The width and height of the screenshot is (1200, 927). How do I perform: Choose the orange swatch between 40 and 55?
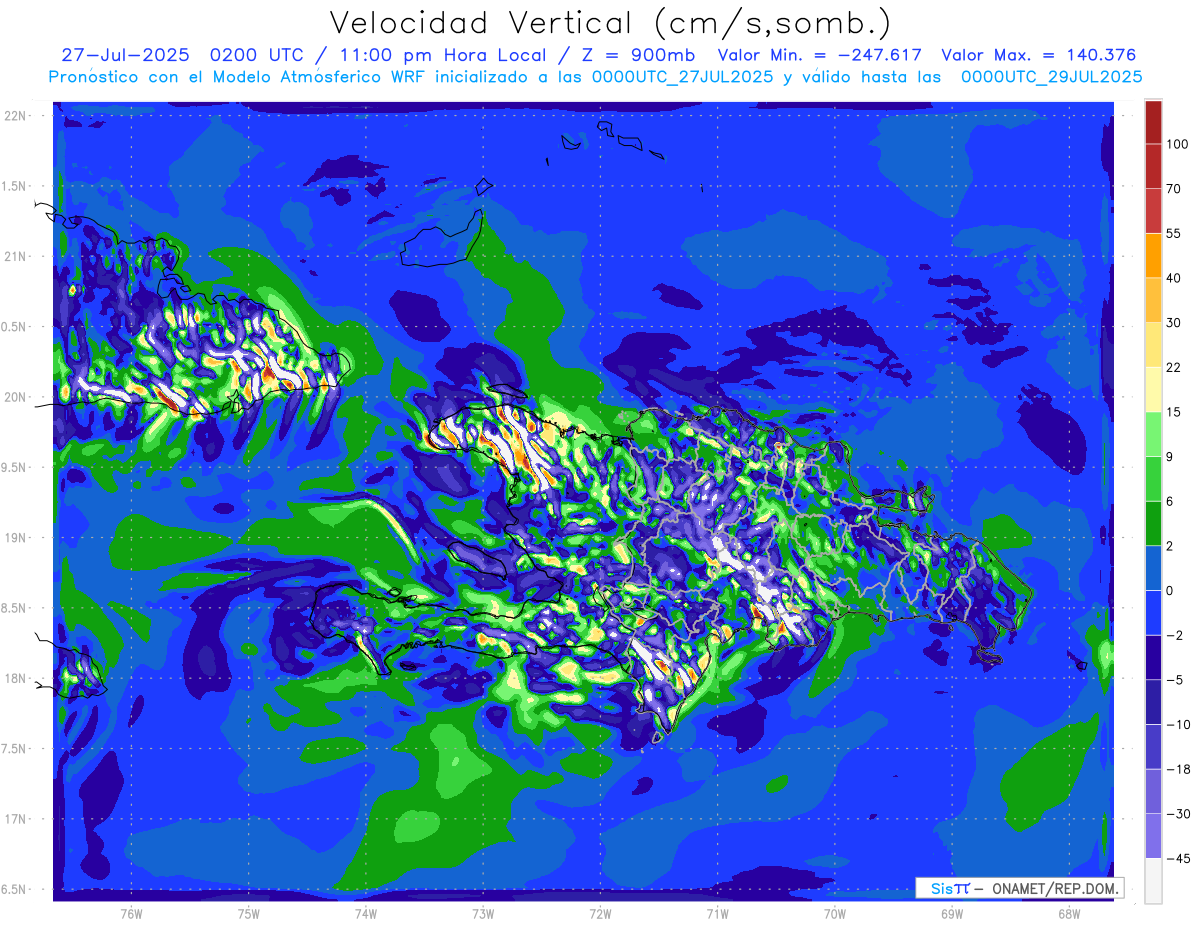pyautogui.click(x=1153, y=255)
